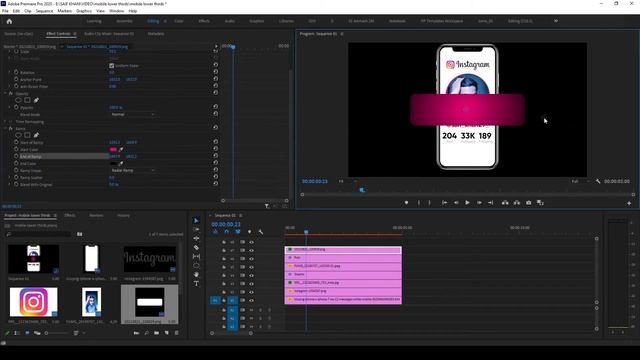Select the Ripple Edit tool
This screenshot has height=360, width=640.
[196, 238]
